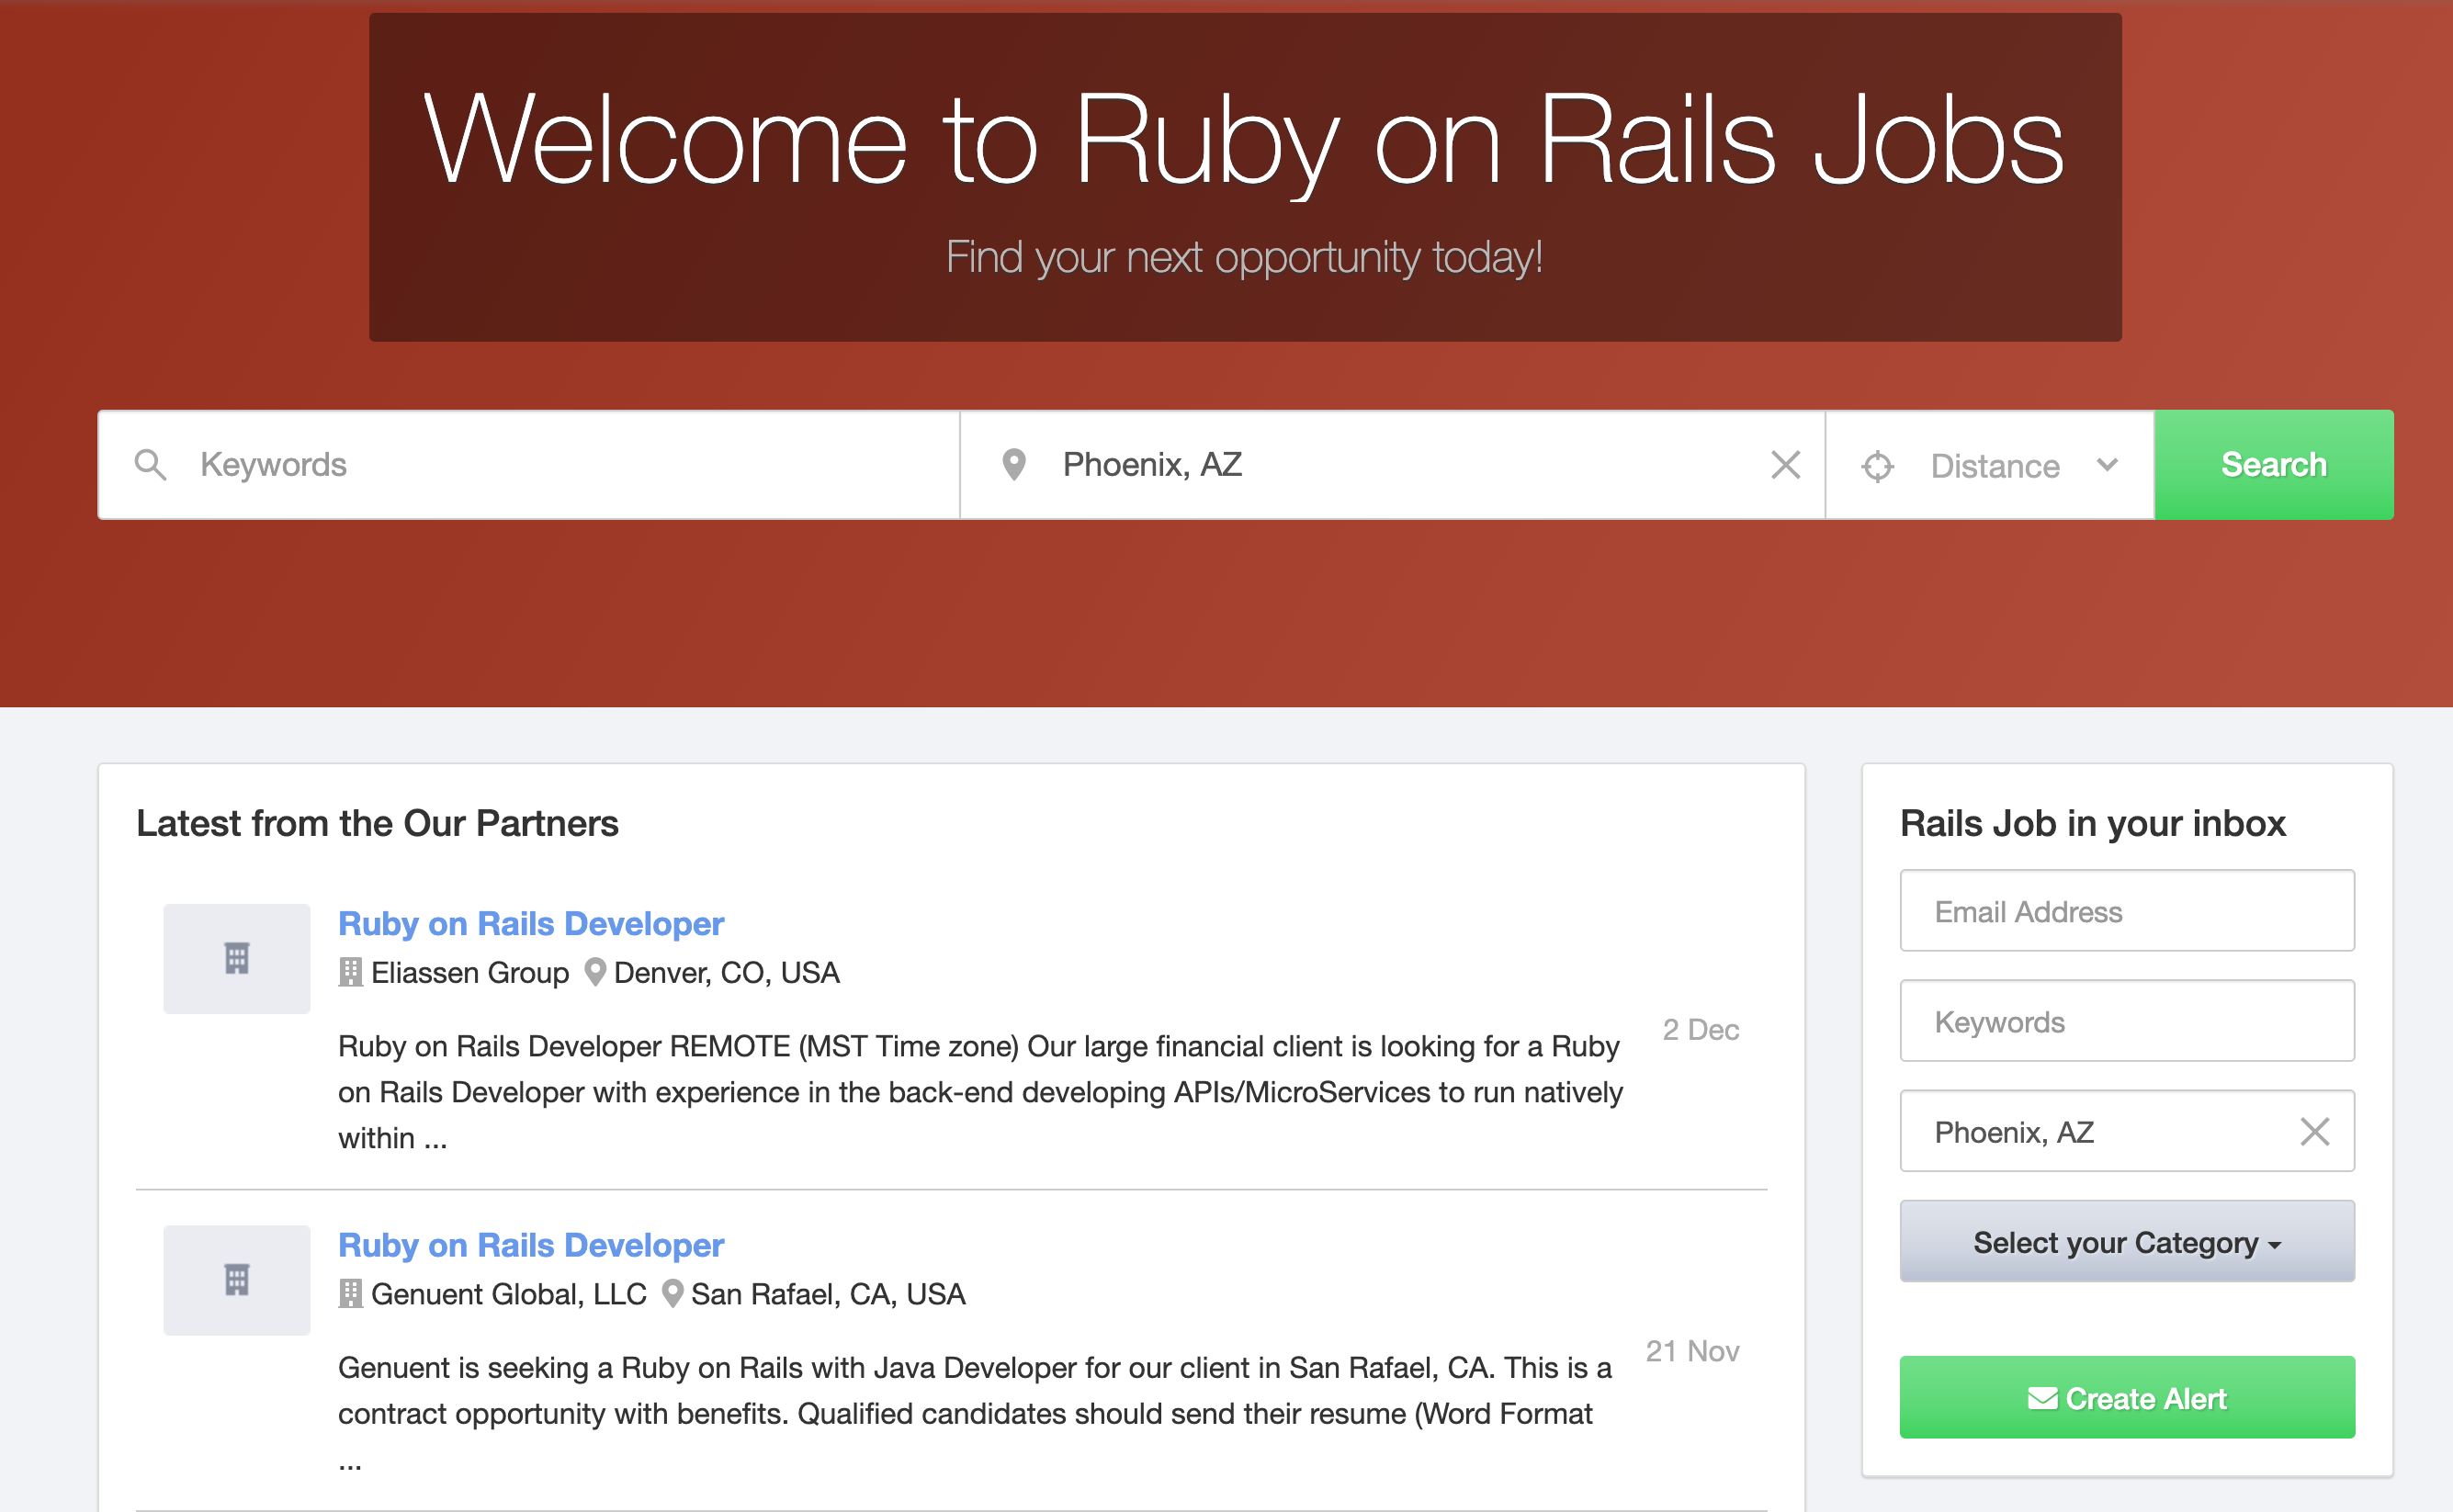Click map pin beside Denver, CO, USA
The width and height of the screenshot is (2453, 1512).
tap(595, 972)
